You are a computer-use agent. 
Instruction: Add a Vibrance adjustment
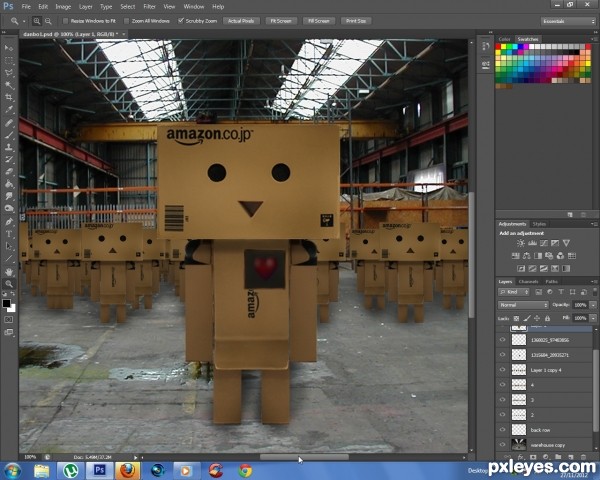(x=566, y=243)
